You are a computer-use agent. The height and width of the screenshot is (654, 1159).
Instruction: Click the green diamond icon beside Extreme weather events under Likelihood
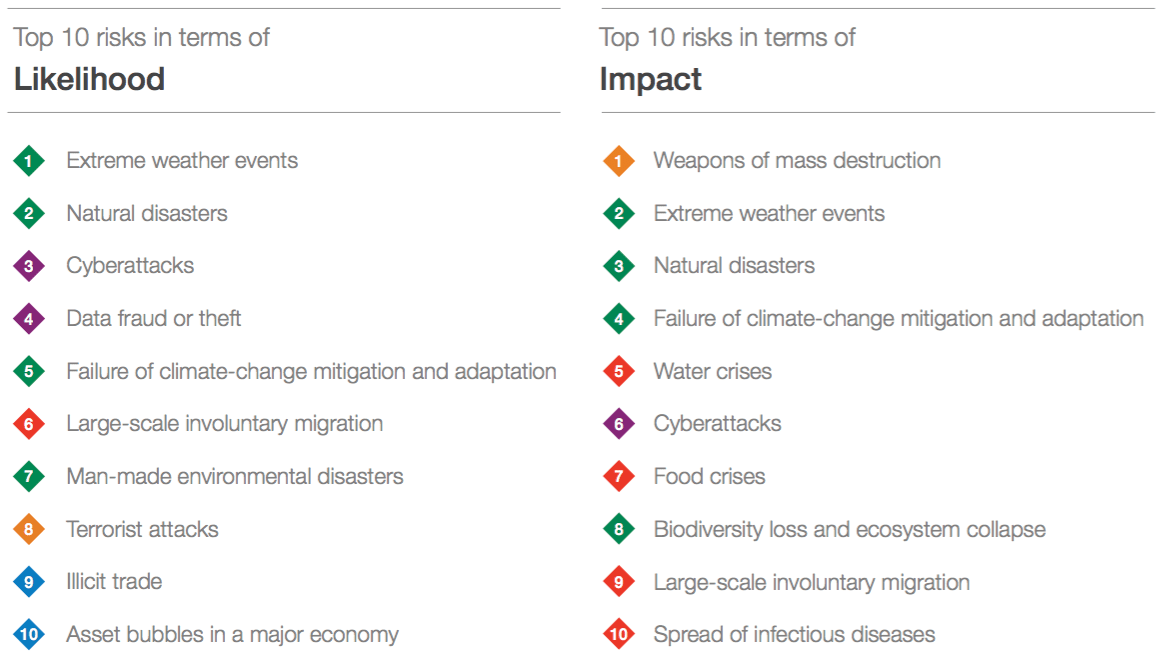29,161
